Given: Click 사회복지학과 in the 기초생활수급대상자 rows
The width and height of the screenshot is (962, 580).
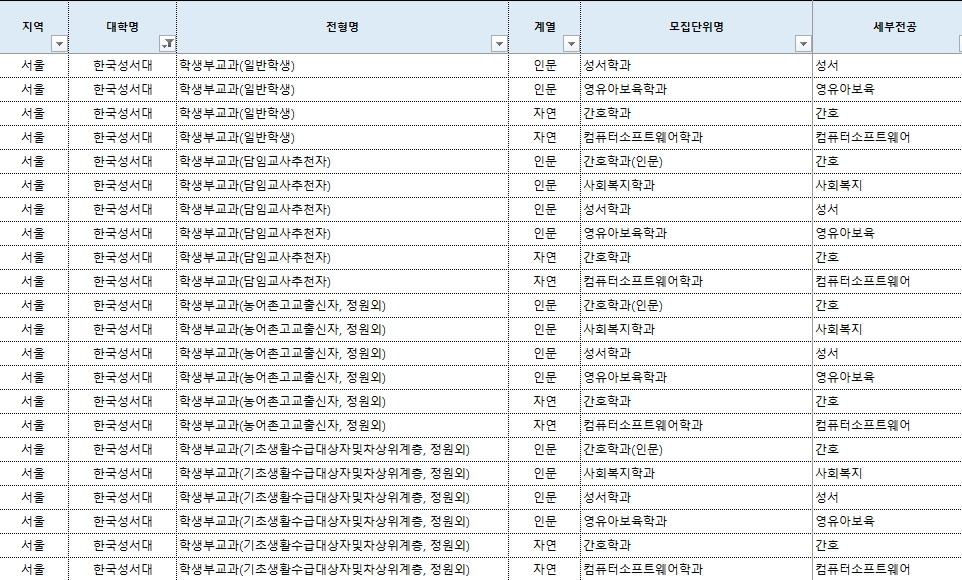Looking at the screenshot, I should [618, 473].
